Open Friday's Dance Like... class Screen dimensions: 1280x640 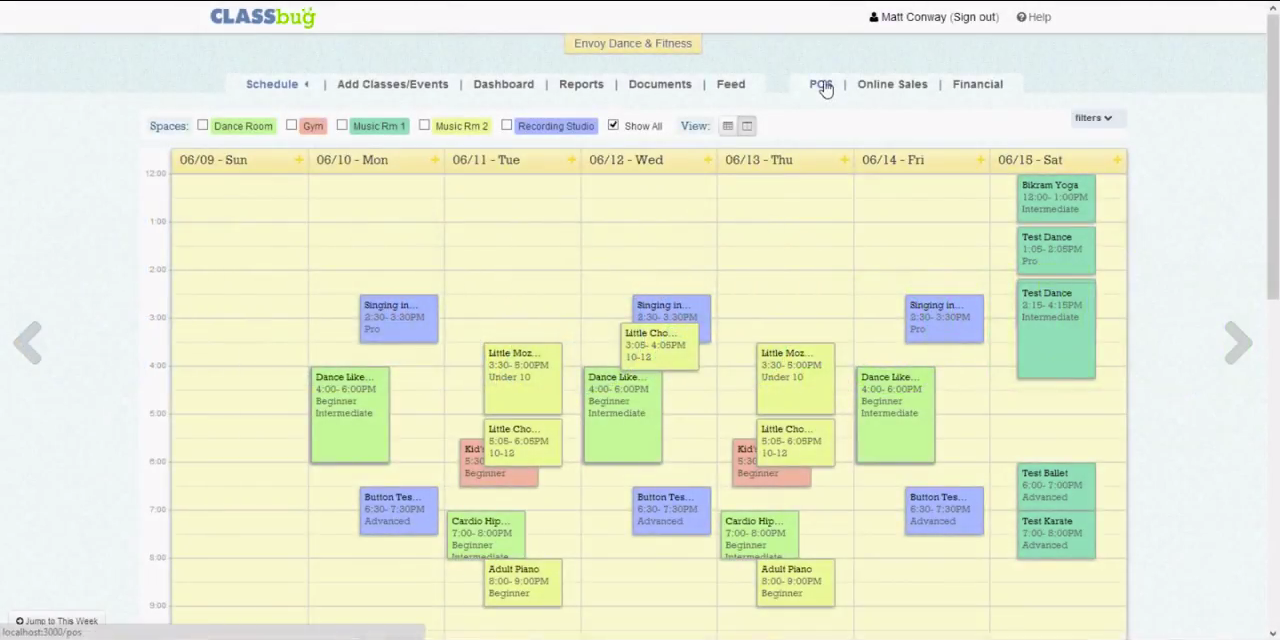[x=895, y=415]
